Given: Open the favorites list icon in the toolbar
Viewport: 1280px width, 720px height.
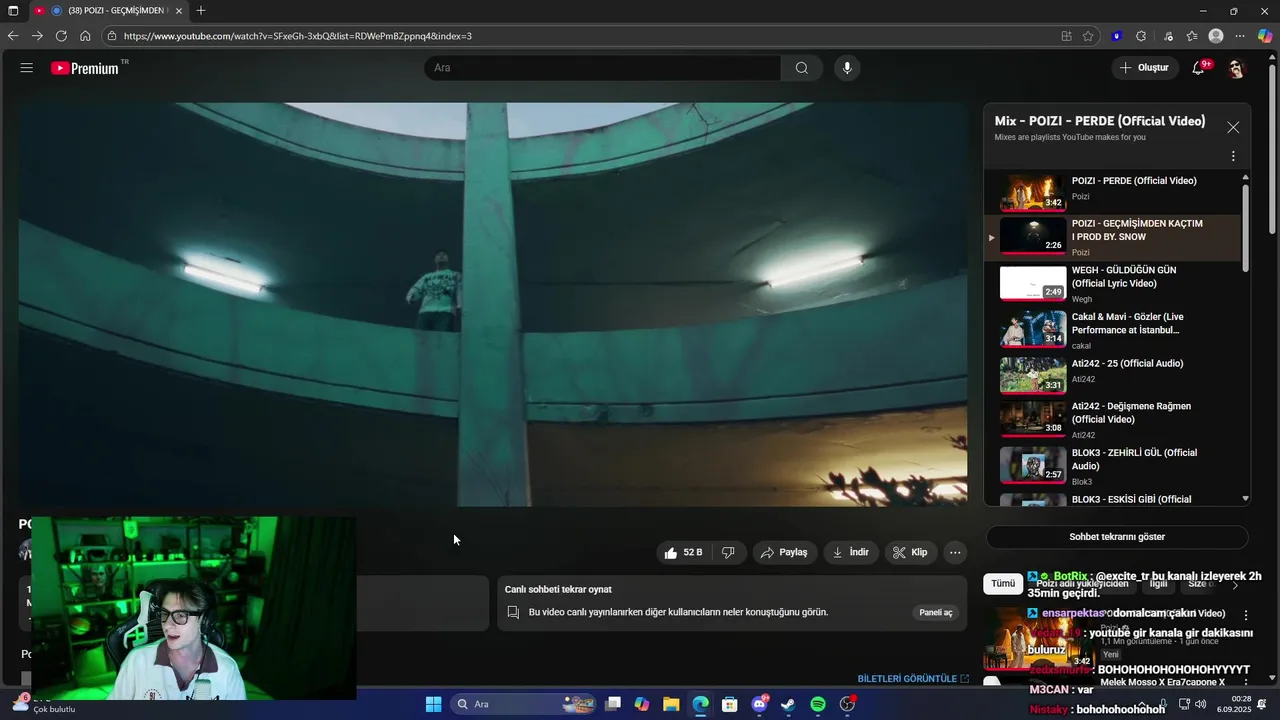Looking at the screenshot, I should [x=1192, y=36].
